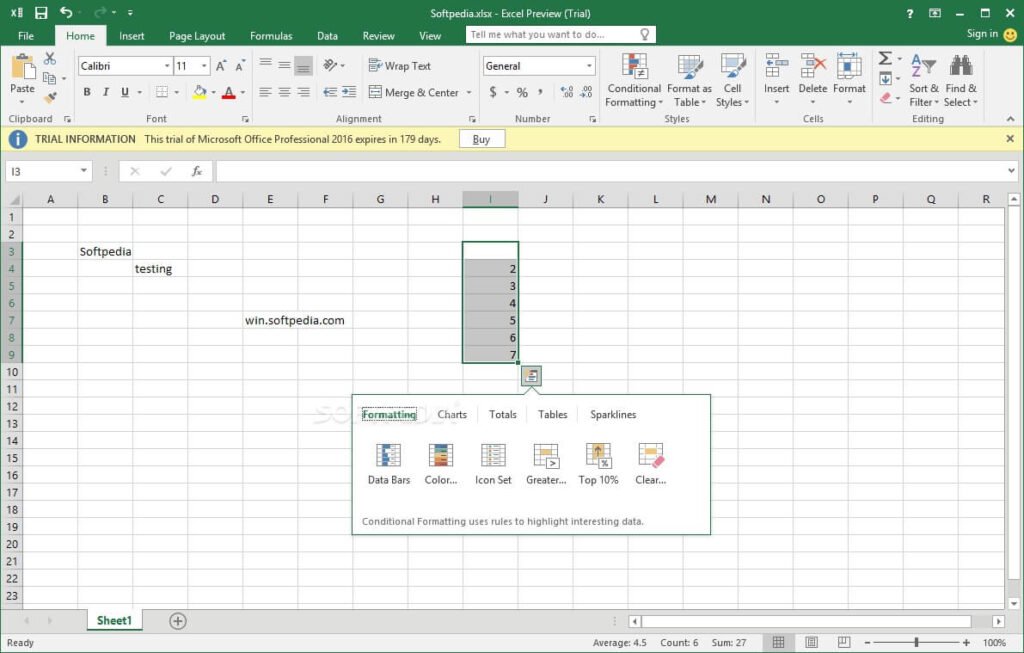Adjust the zoom slider handle
The width and height of the screenshot is (1024, 653).
916,643
